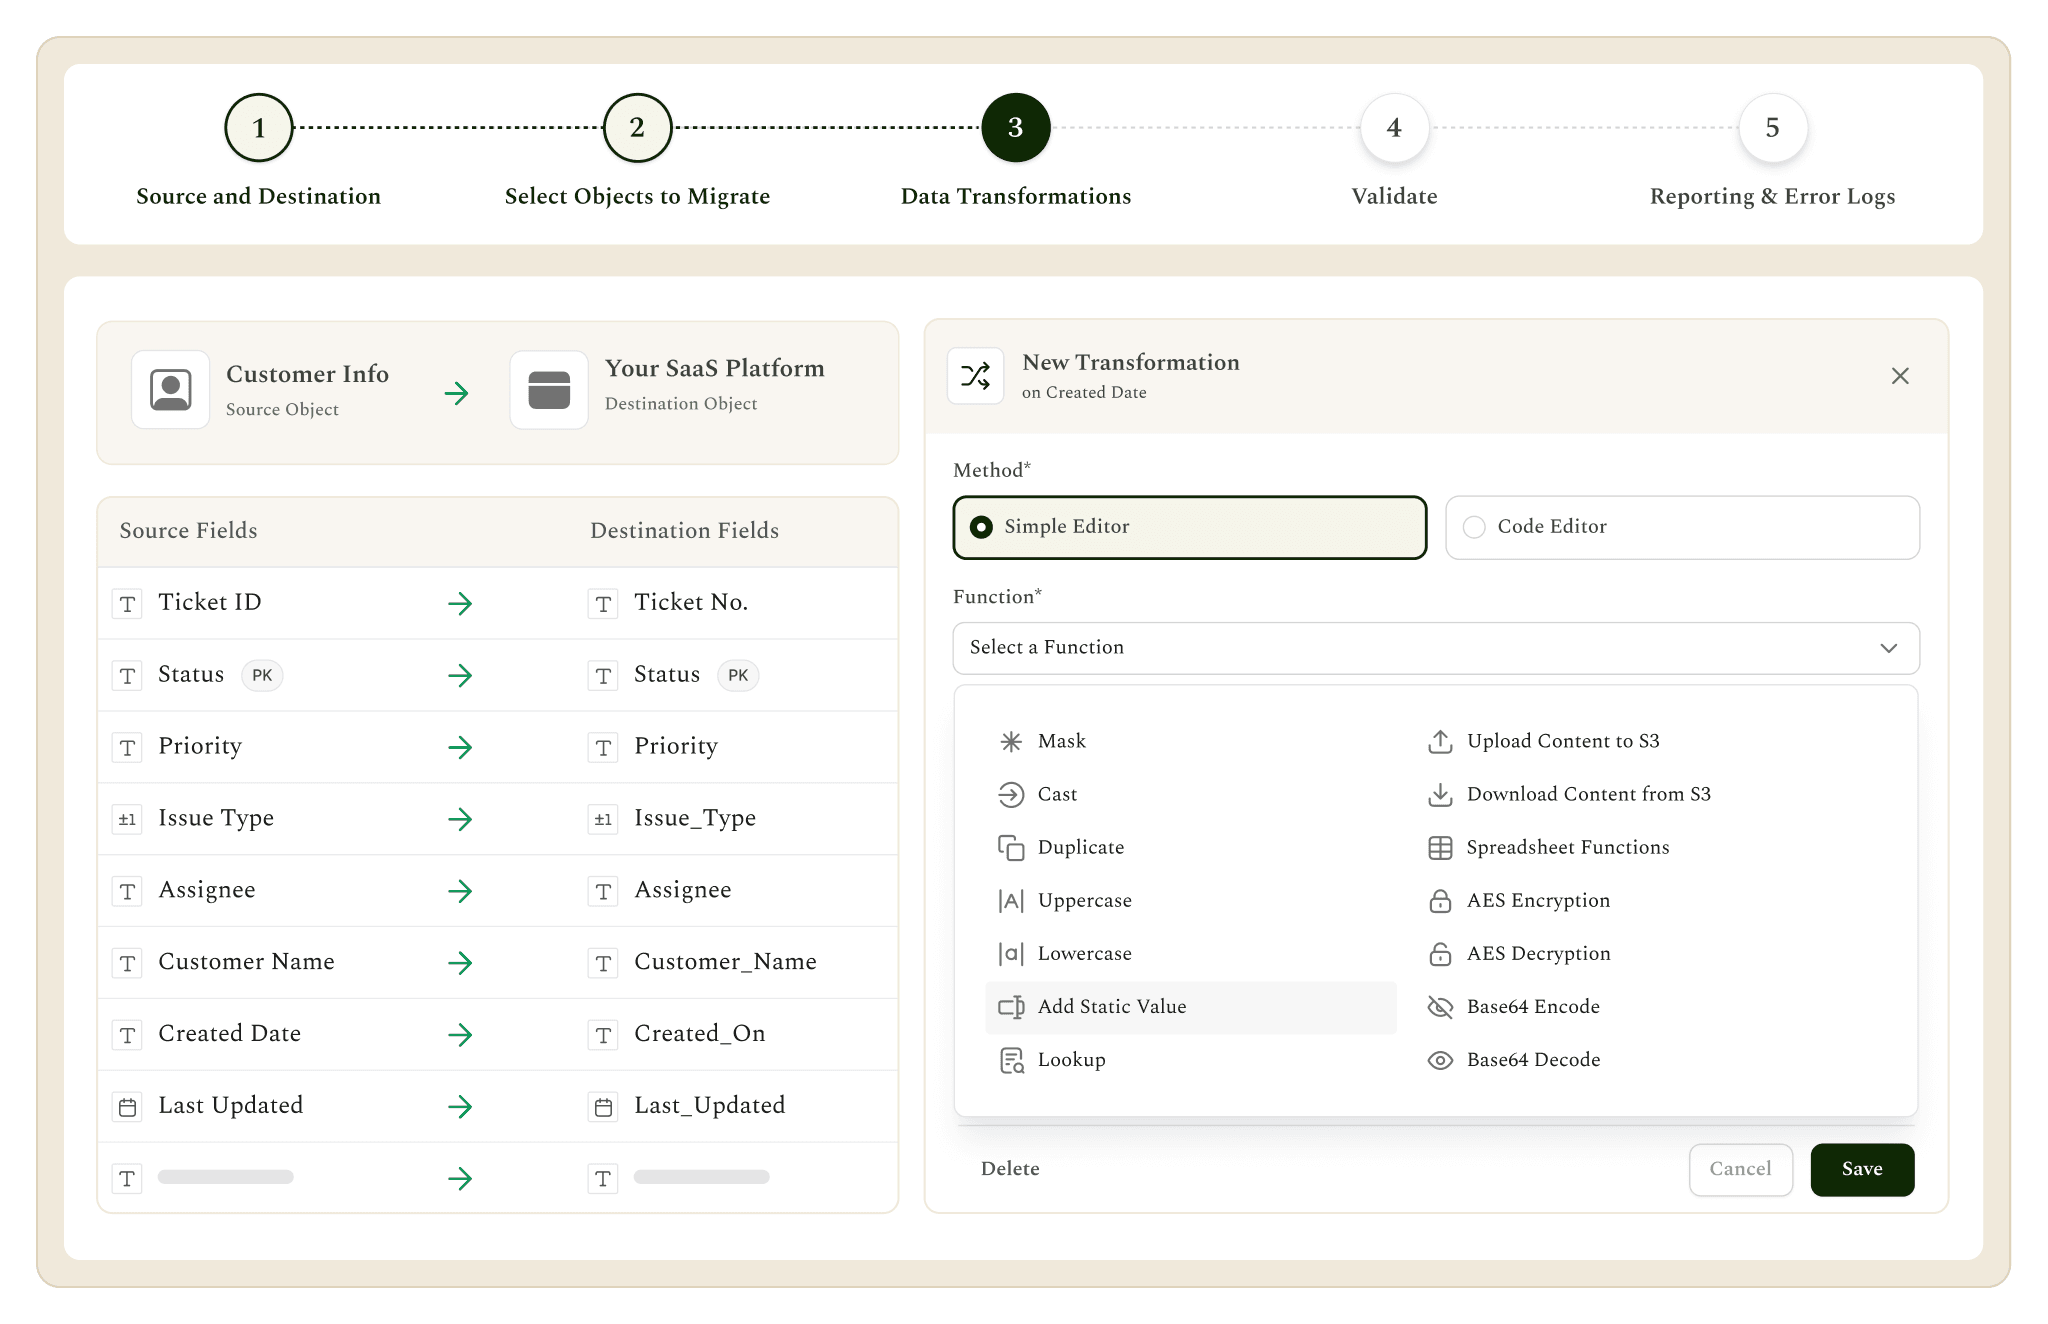This screenshot has height=1324, width=2048.
Task: Click the source Priority field text
Action: (200, 747)
